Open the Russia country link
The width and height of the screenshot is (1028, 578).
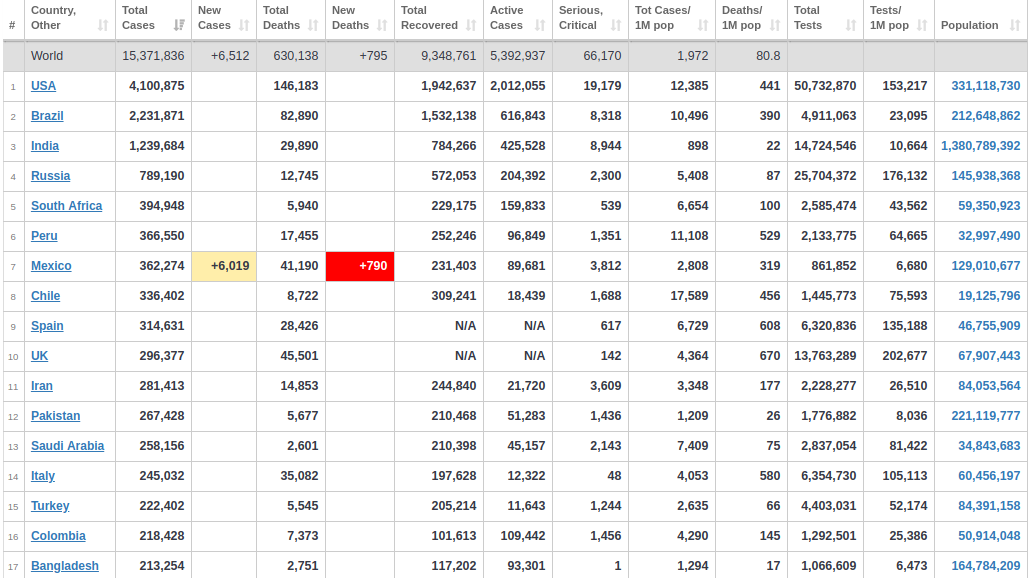pyautogui.click(x=50, y=176)
